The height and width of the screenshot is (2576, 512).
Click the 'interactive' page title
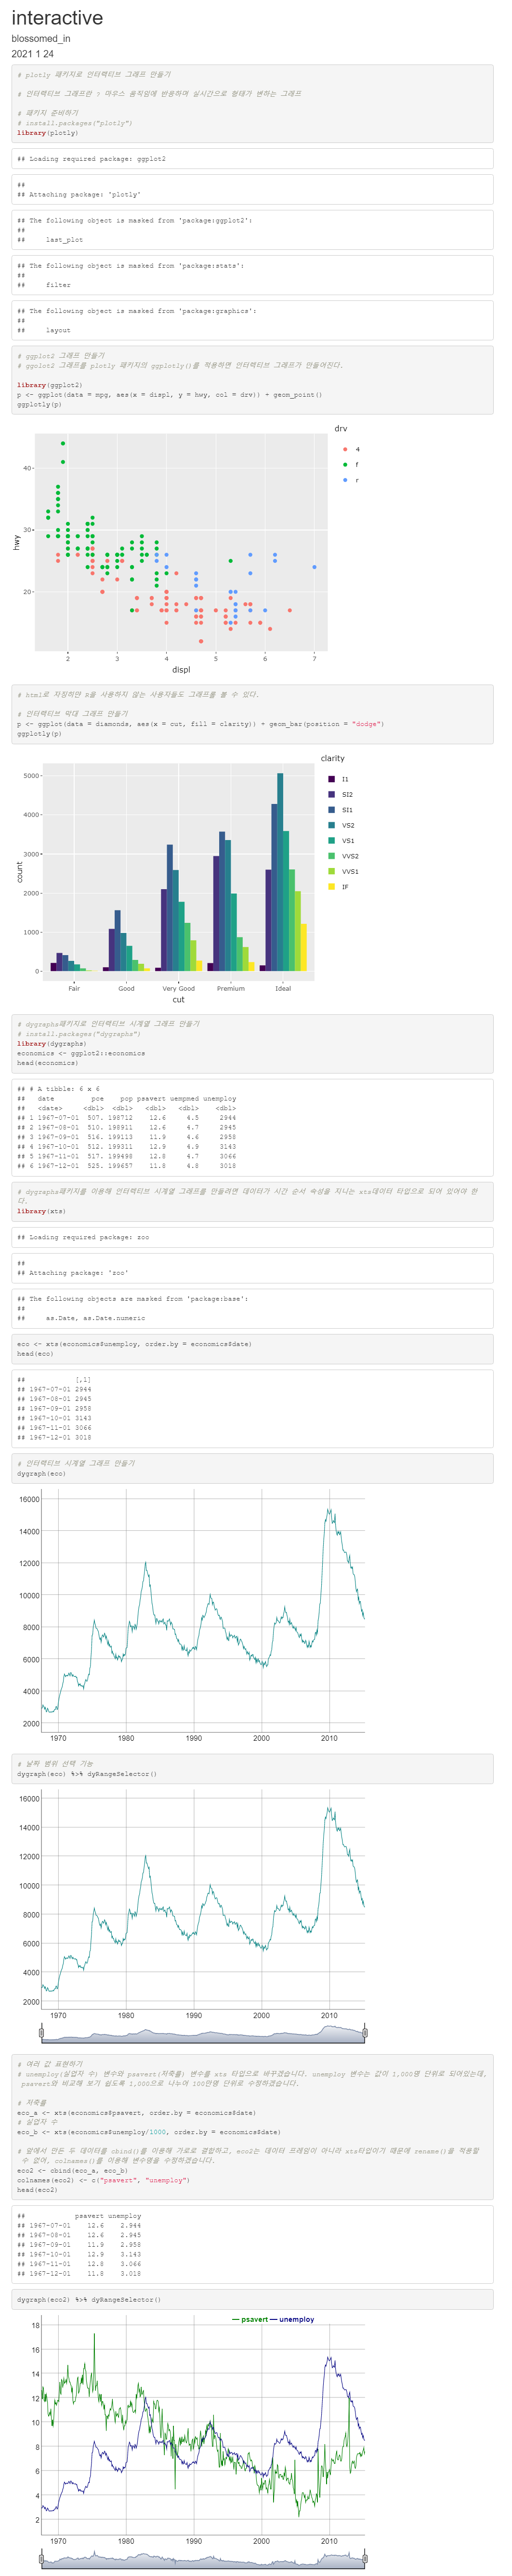(57, 18)
